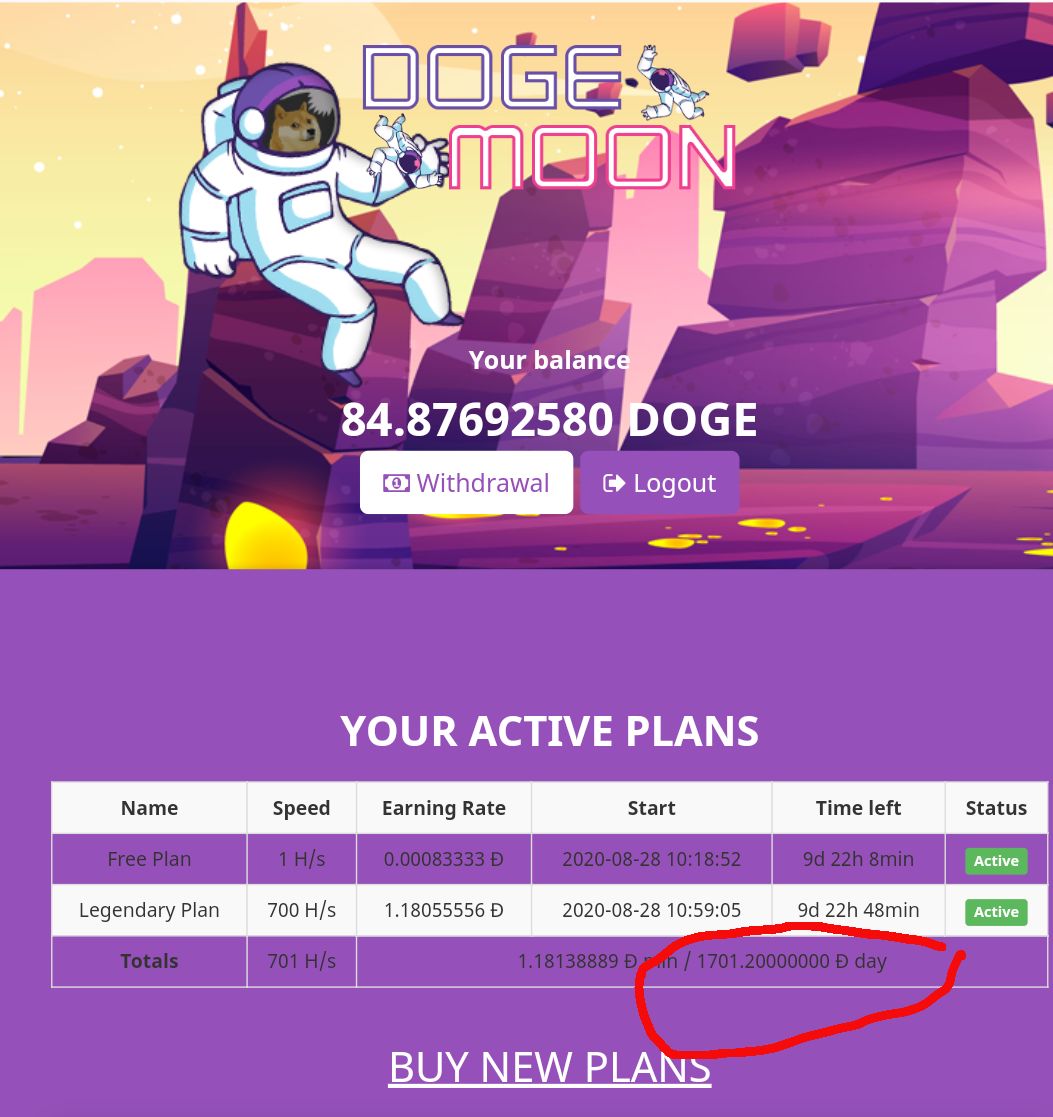
Task: Click the small floating astronaut next to DOGE
Action: click(670, 84)
